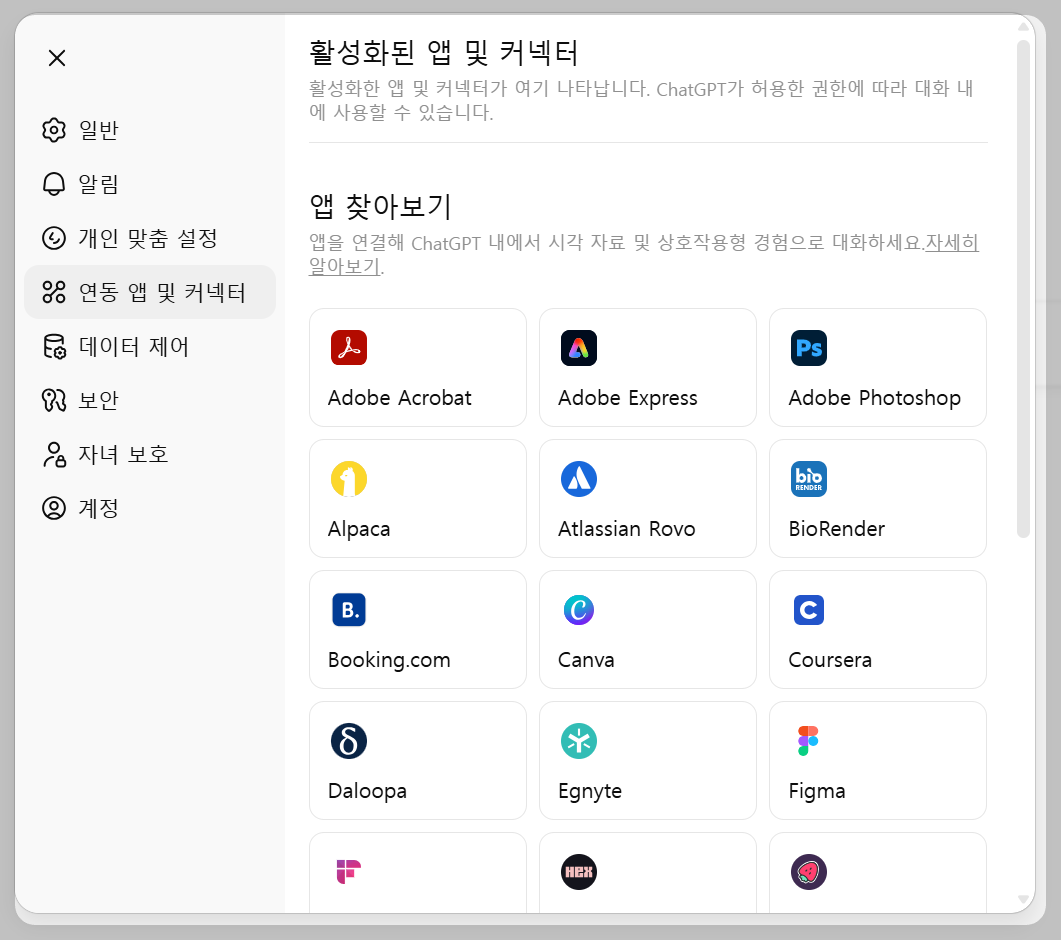The height and width of the screenshot is (940, 1061).
Task: Open the 개인 맞춤 설정 tab
Action: [x=150, y=238]
